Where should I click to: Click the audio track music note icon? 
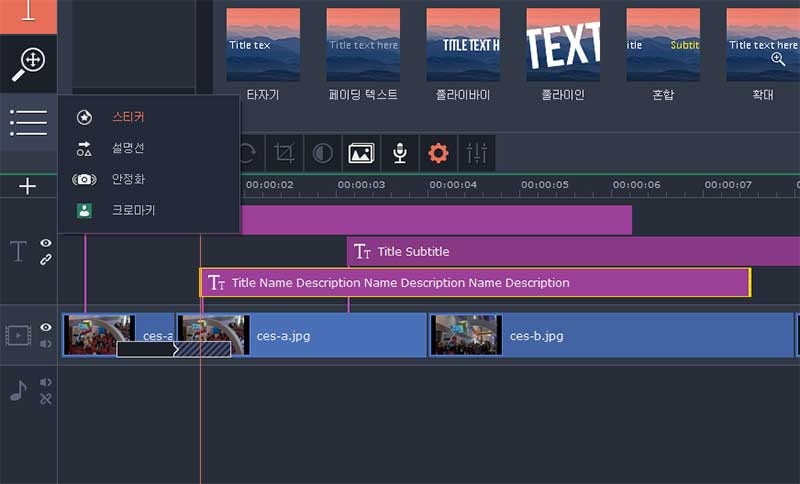[x=18, y=391]
